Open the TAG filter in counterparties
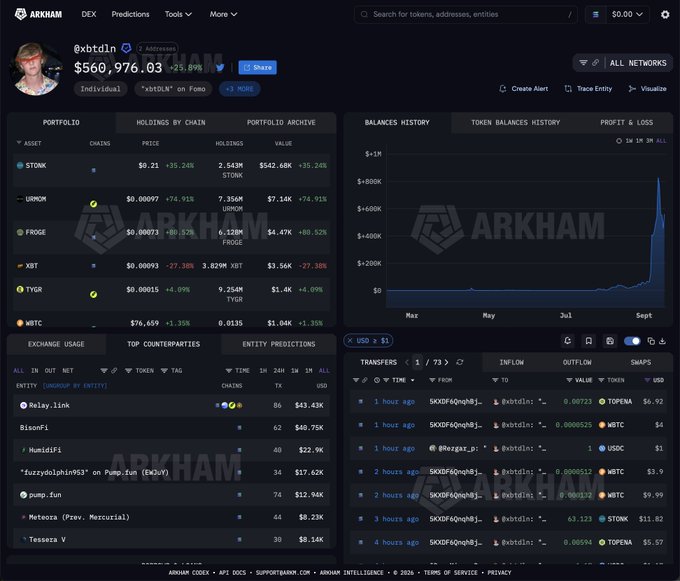Image resolution: width=680 pixels, height=581 pixels. click(x=171, y=371)
